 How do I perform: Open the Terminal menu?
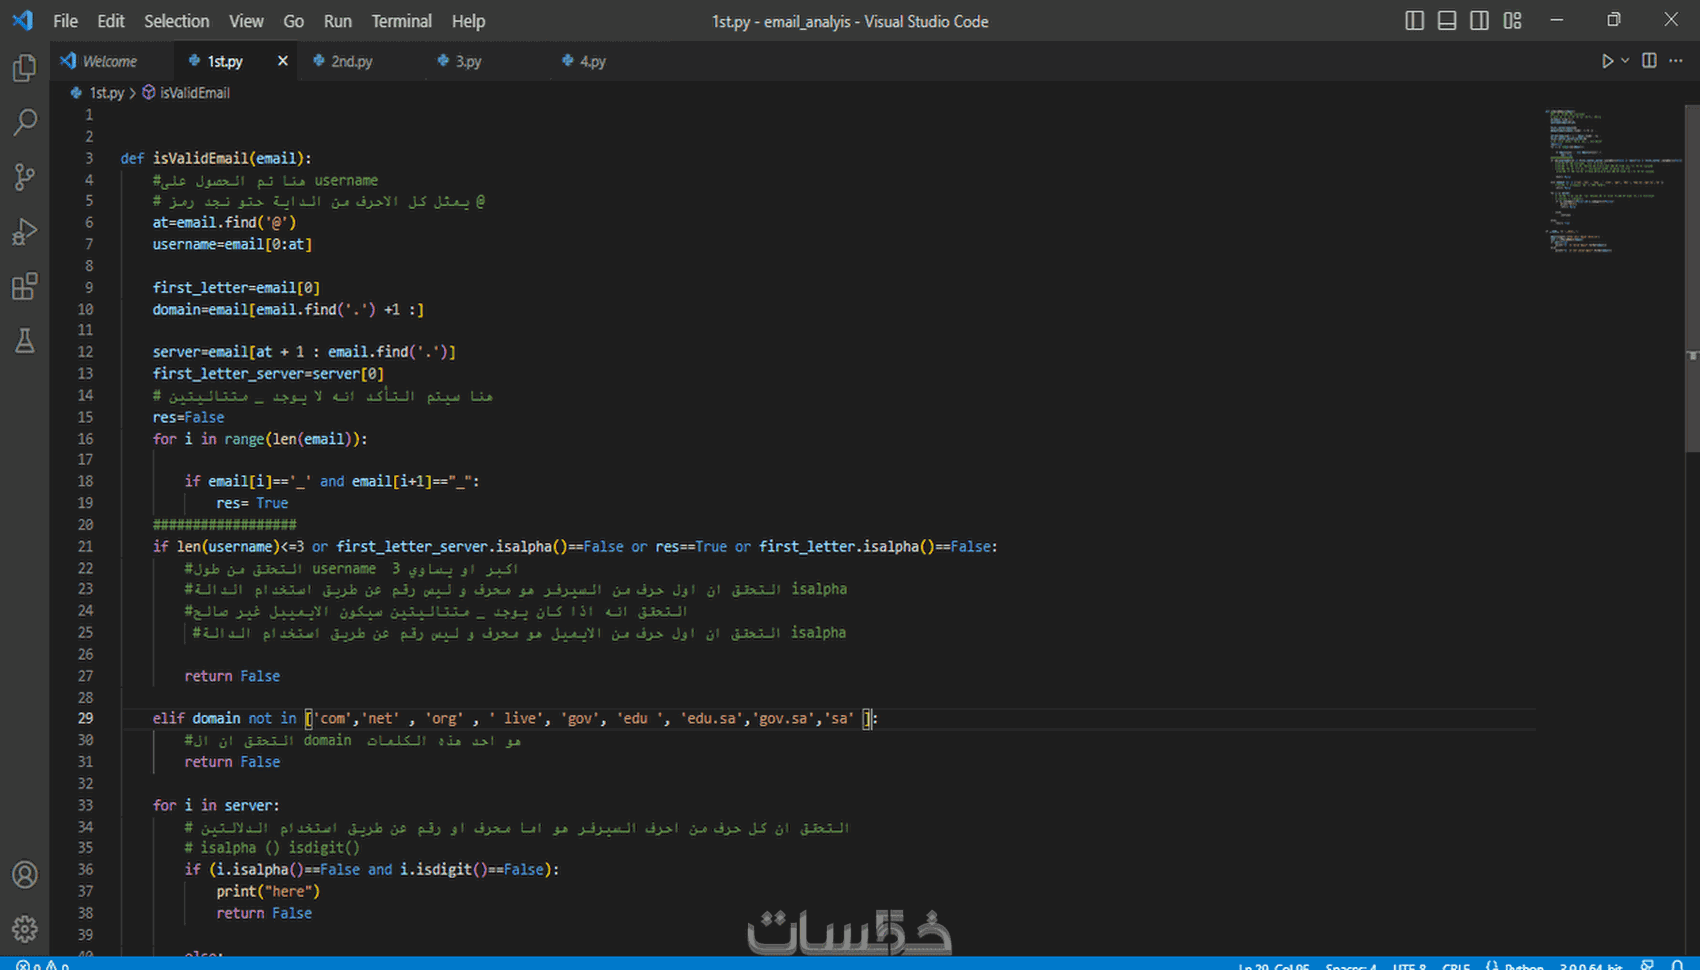point(401,21)
